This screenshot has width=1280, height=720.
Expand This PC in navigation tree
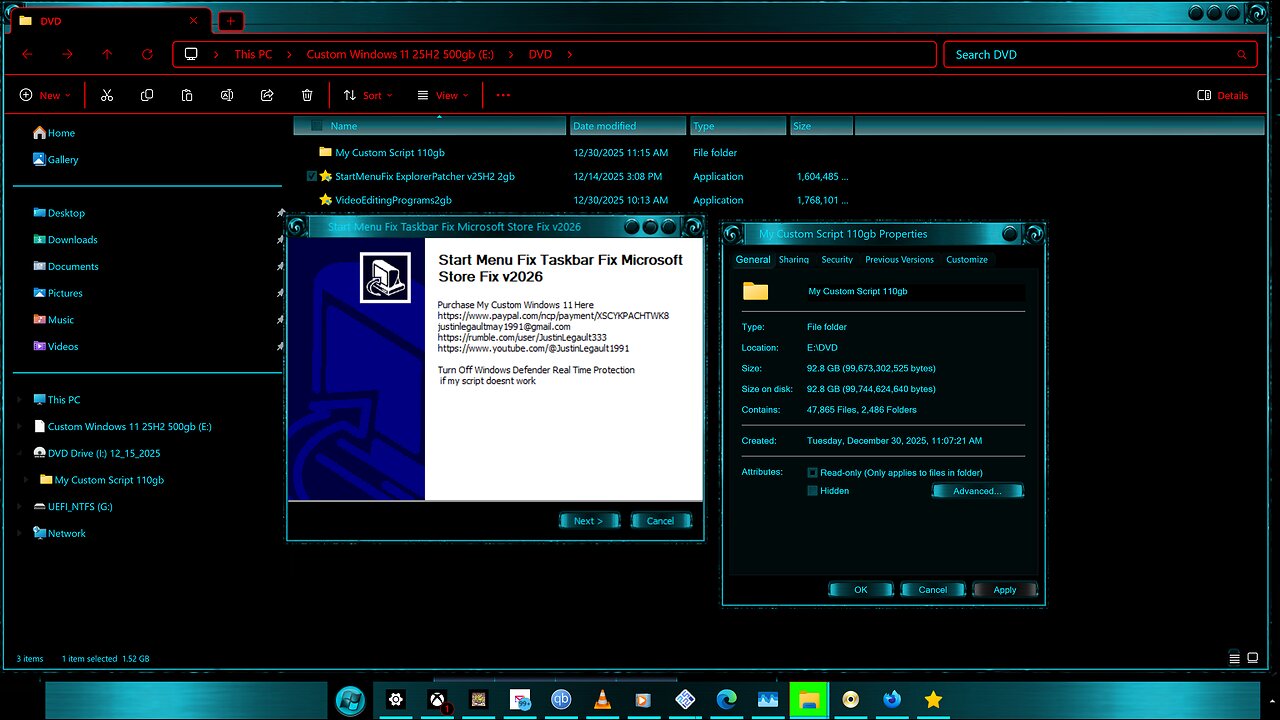(x=20, y=400)
